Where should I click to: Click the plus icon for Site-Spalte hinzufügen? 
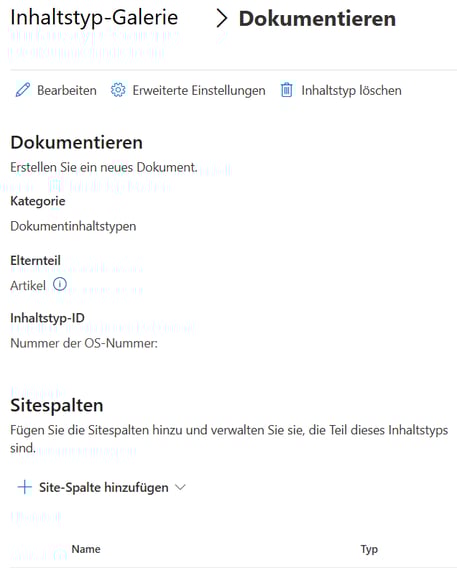pyautogui.click(x=24, y=487)
